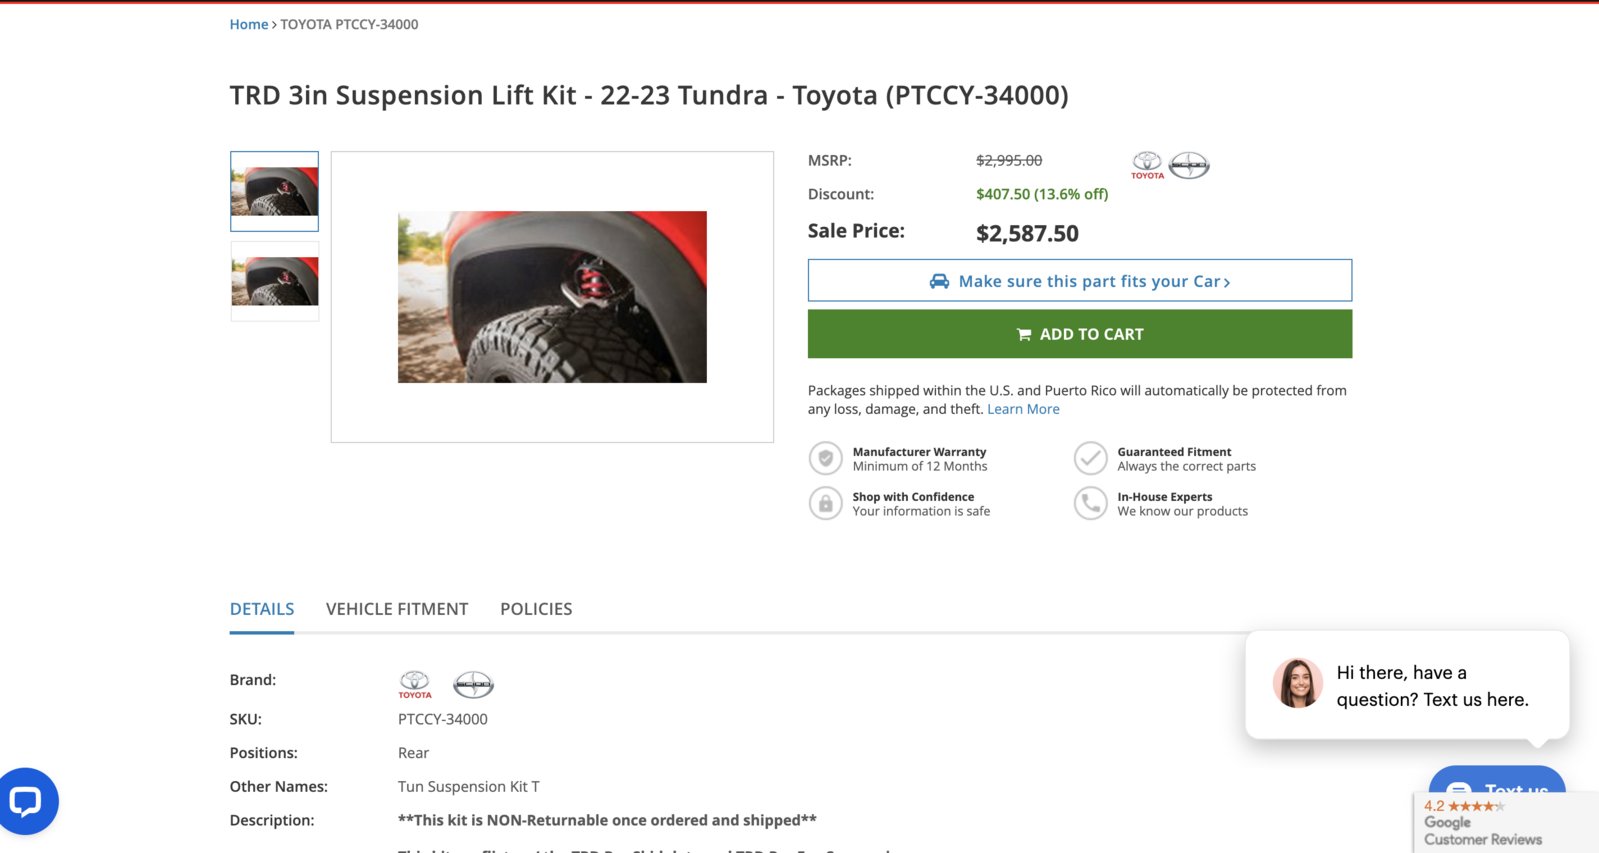Click the Toyota brand logo in Details
This screenshot has height=853, width=1599.
(415, 684)
